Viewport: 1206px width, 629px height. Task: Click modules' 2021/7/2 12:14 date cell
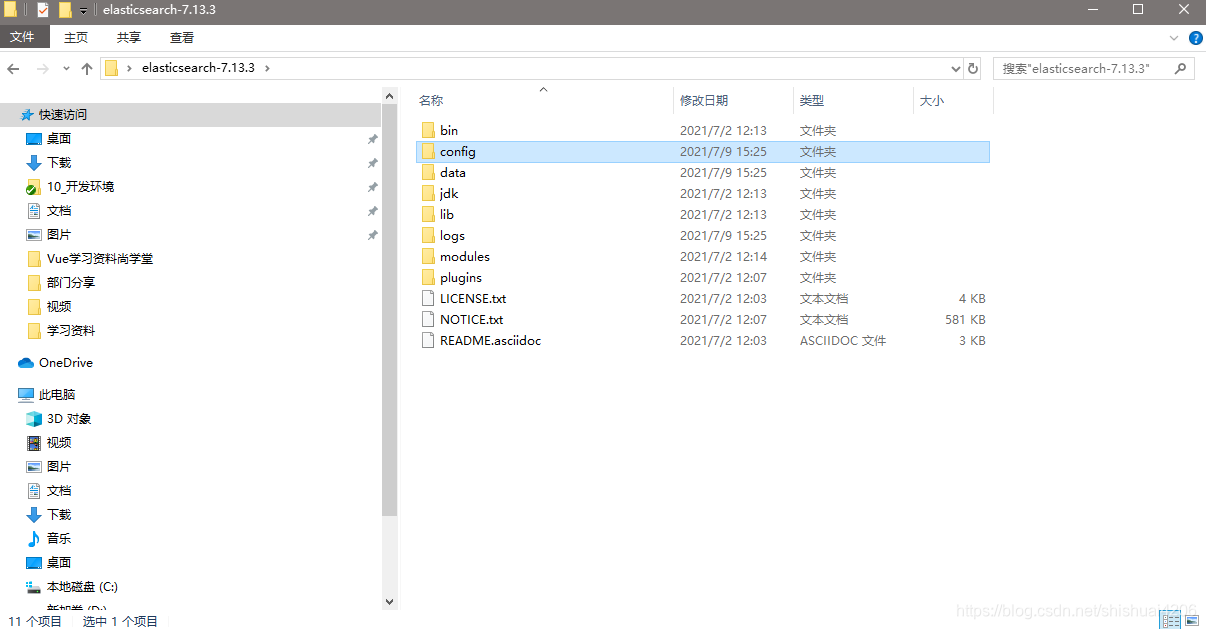(723, 256)
